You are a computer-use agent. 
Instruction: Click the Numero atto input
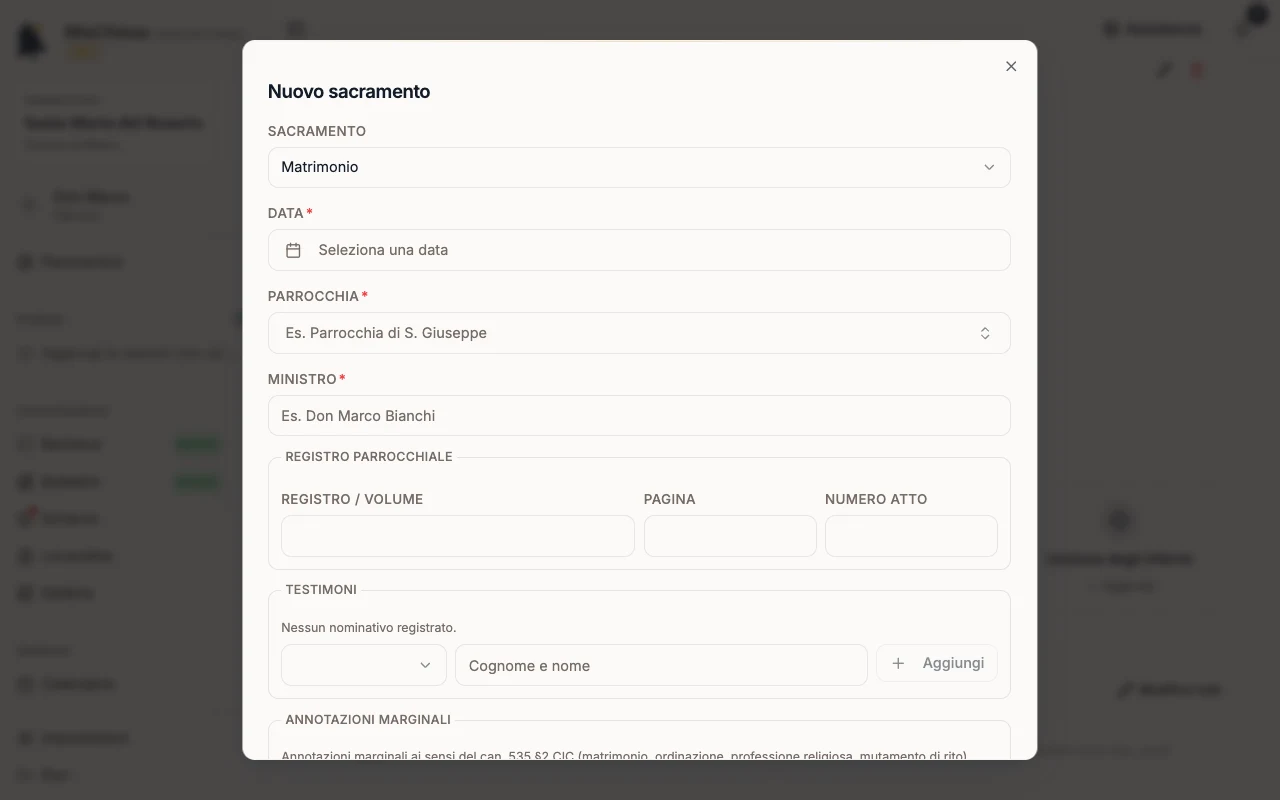coord(911,536)
